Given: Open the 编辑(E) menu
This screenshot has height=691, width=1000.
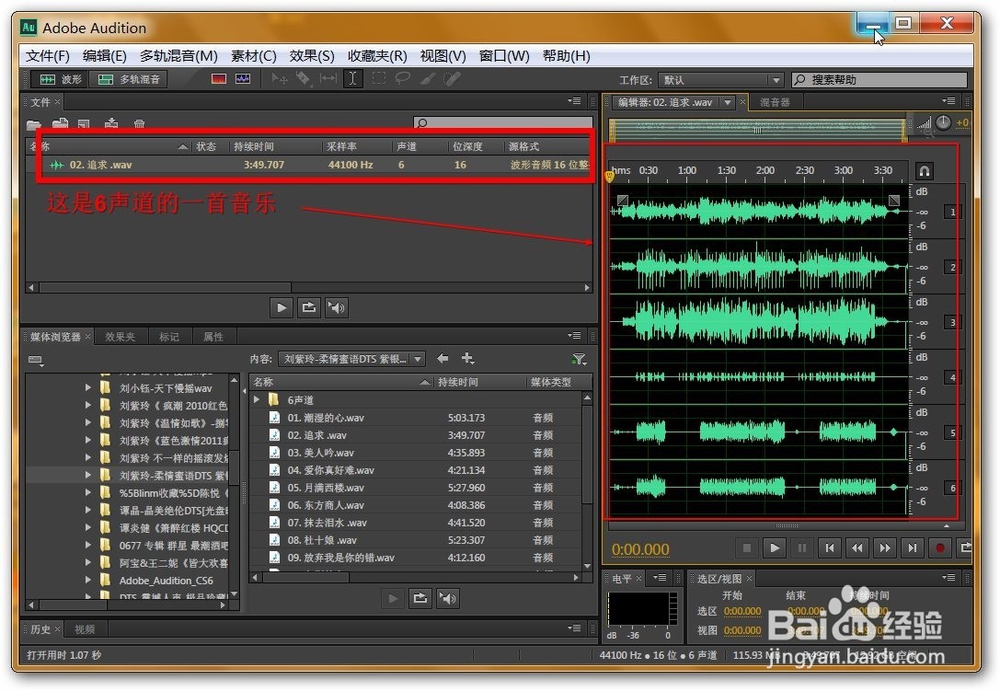Looking at the screenshot, I should tap(105, 56).
